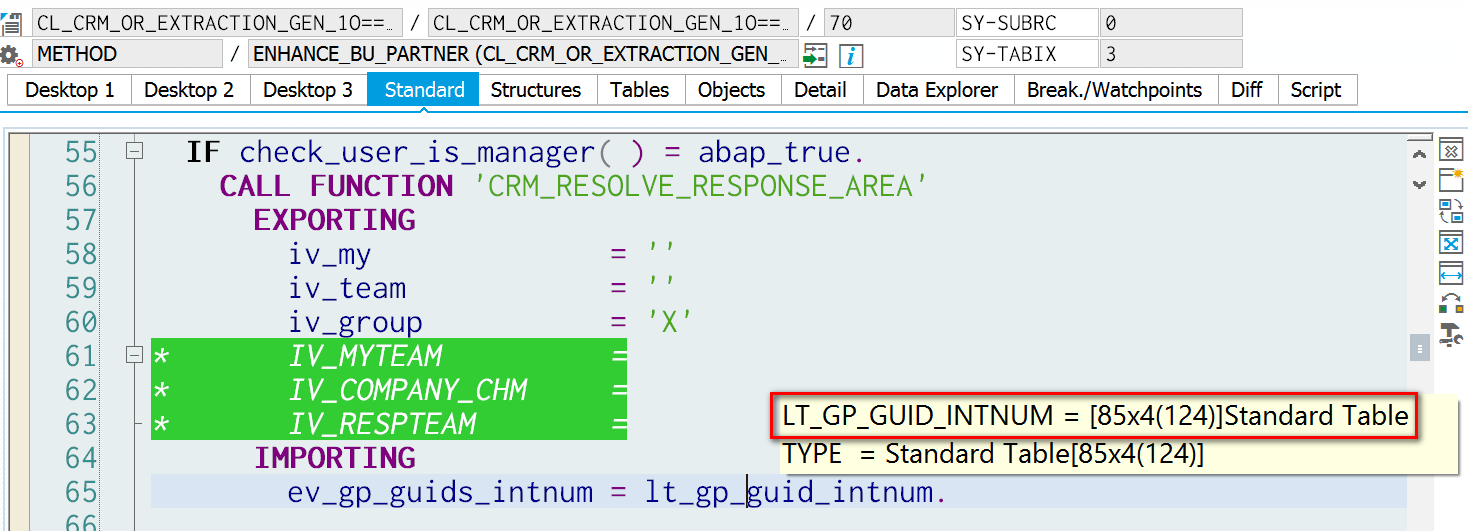The image size is (1468, 531).
Task: Click the document icon left of the program name field
Action: [11, 23]
